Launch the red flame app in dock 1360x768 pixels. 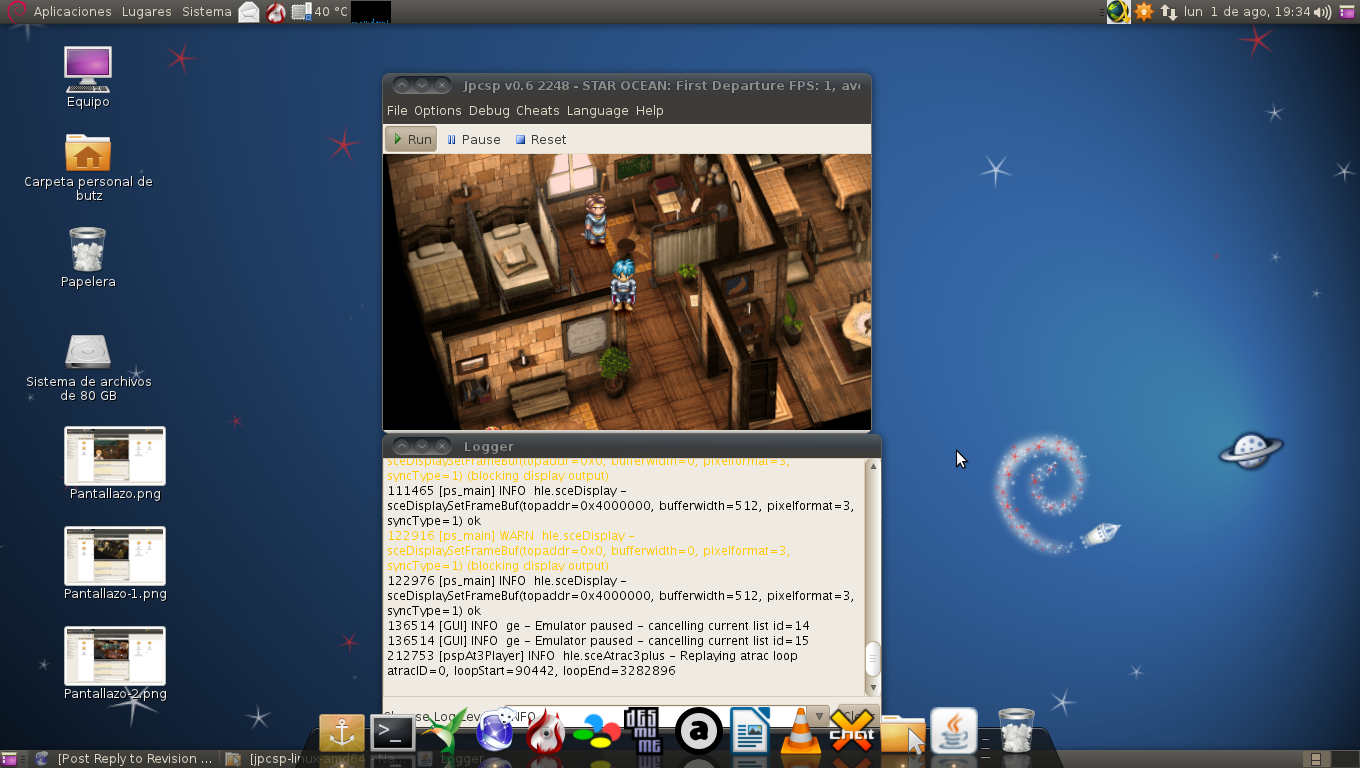pos(545,733)
